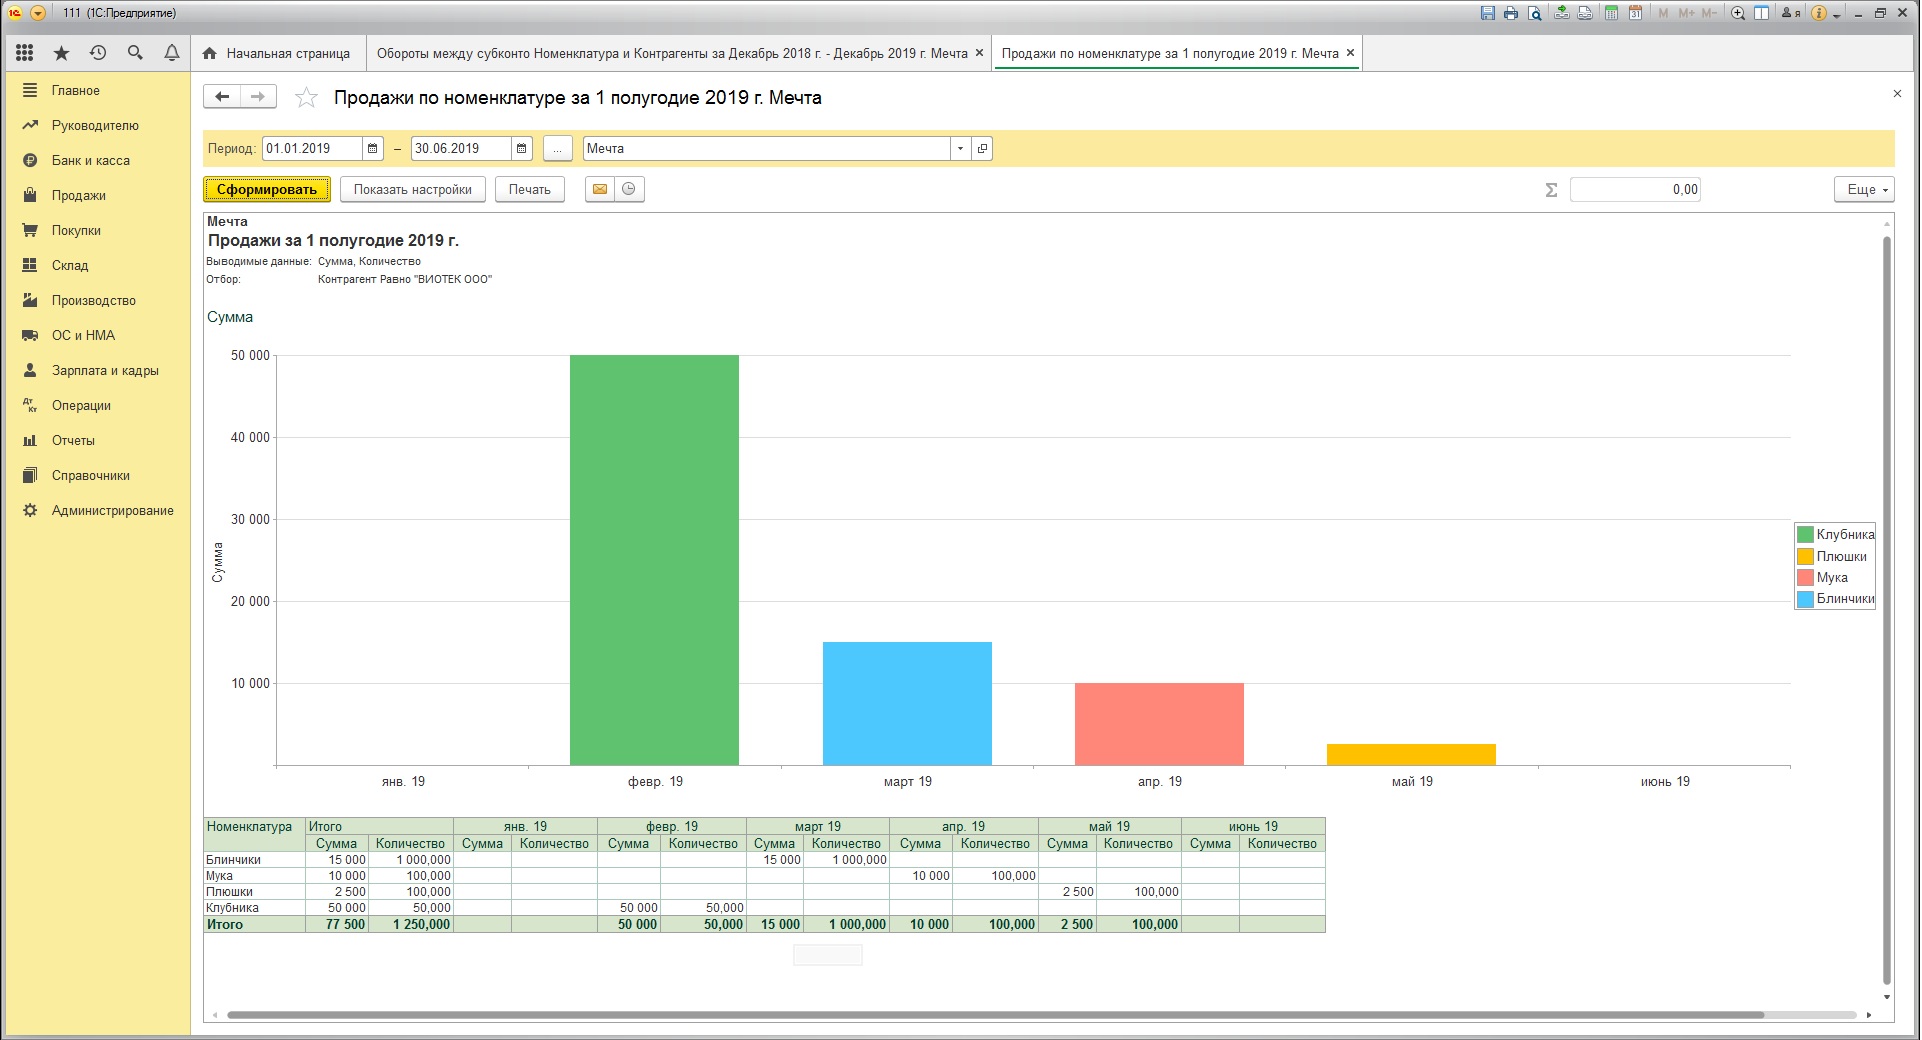This screenshot has height=1040, width=1922.
Task: Click the orange Плюшки legend swatch
Action: click(x=1805, y=556)
